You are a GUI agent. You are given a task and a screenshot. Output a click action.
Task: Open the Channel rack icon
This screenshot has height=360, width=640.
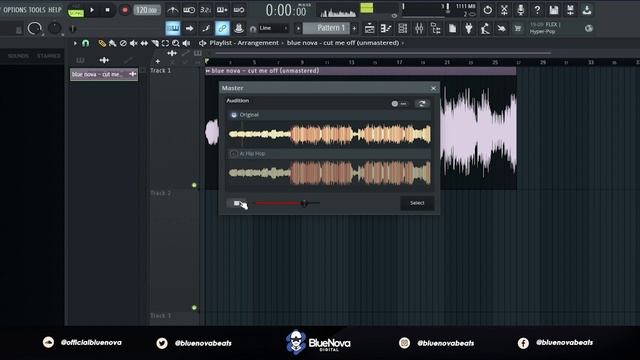tap(402, 28)
